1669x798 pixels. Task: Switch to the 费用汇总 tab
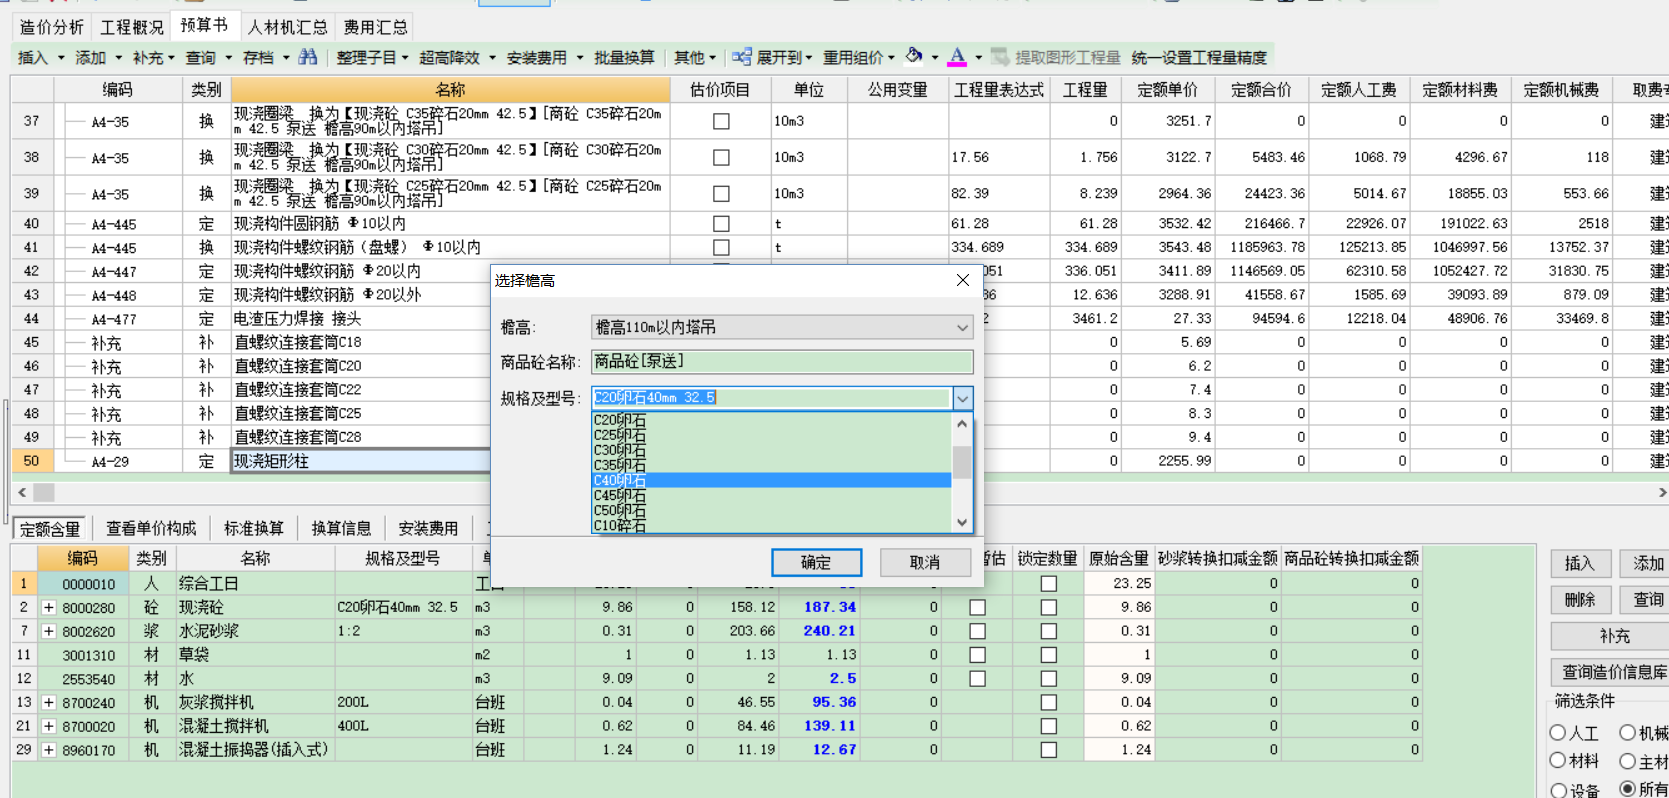(375, 27)
